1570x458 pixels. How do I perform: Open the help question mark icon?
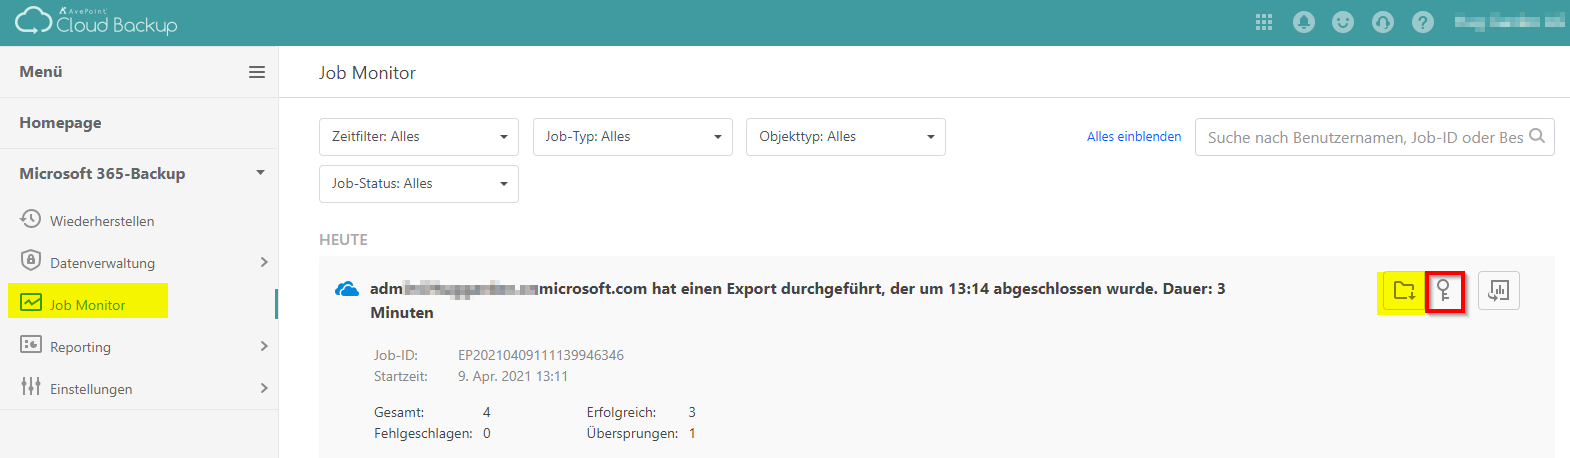(x=1423, y=23)
